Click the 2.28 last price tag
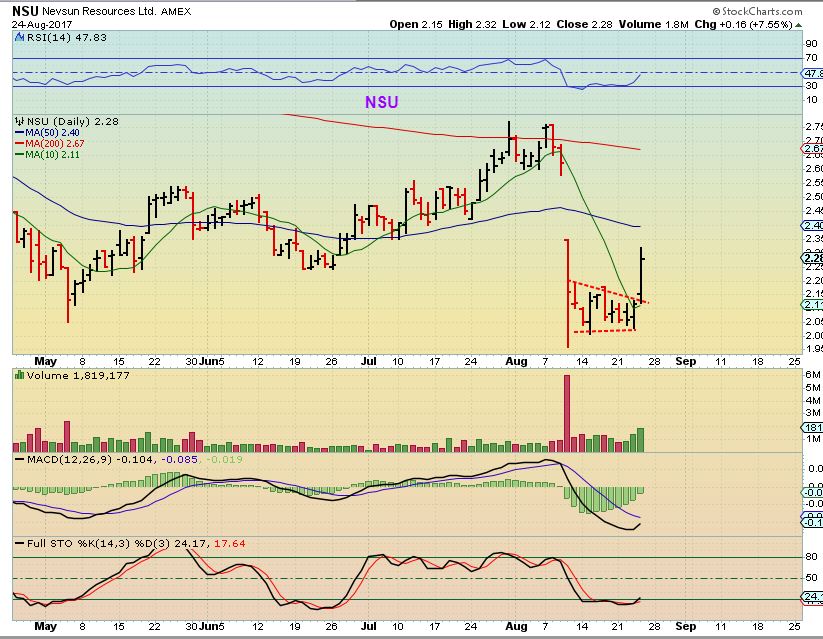Image resolution: width=823 pixels, height=639 pixels. (x=813, y=258)
